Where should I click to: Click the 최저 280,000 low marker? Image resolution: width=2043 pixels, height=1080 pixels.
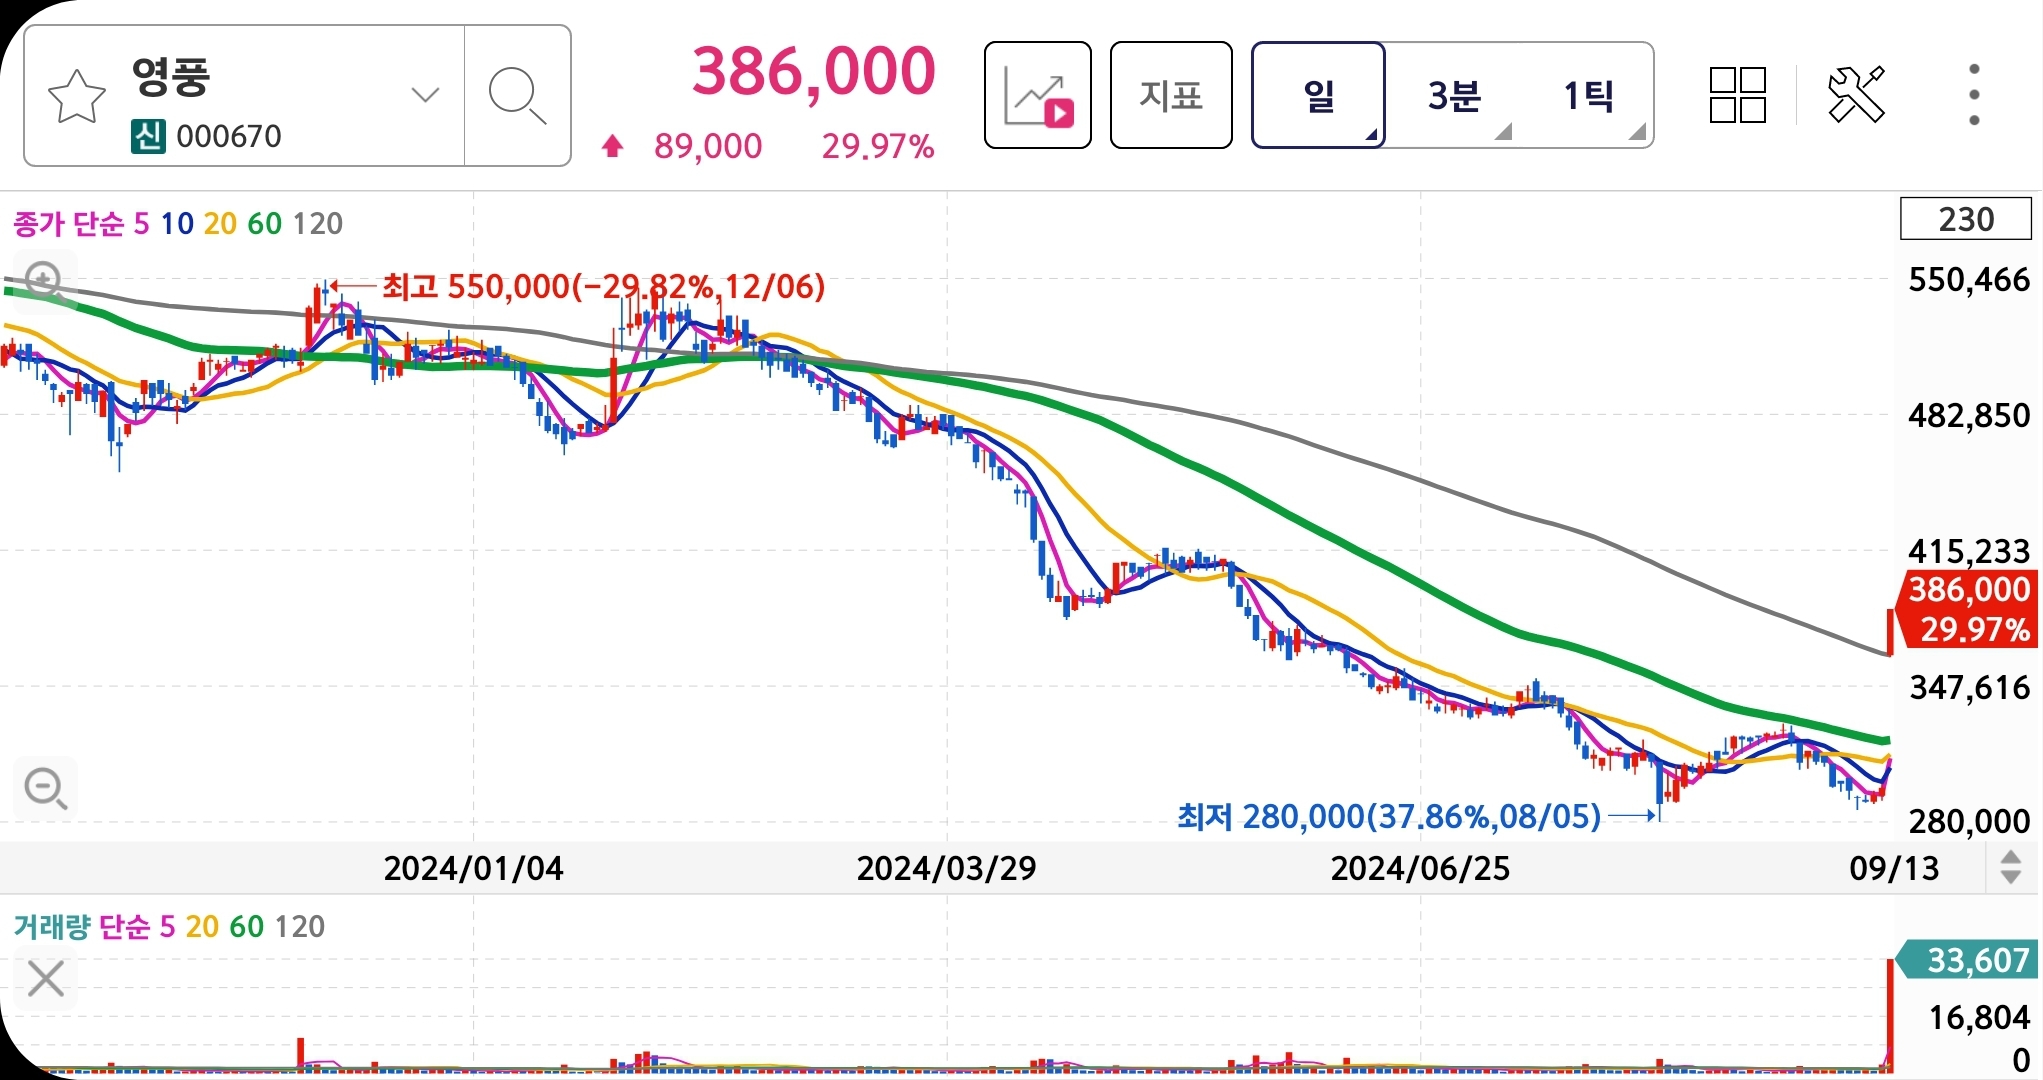tap(1389, 817)
